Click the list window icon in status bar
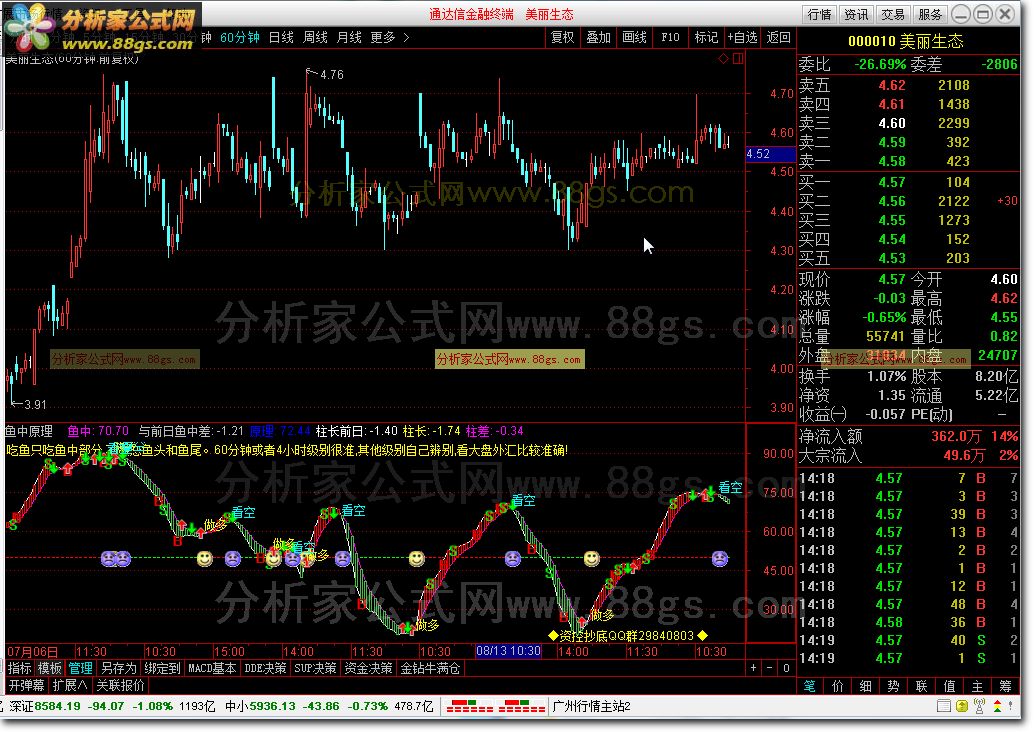The height and width of the screenshot is (732, 1034). coord(944,706)
